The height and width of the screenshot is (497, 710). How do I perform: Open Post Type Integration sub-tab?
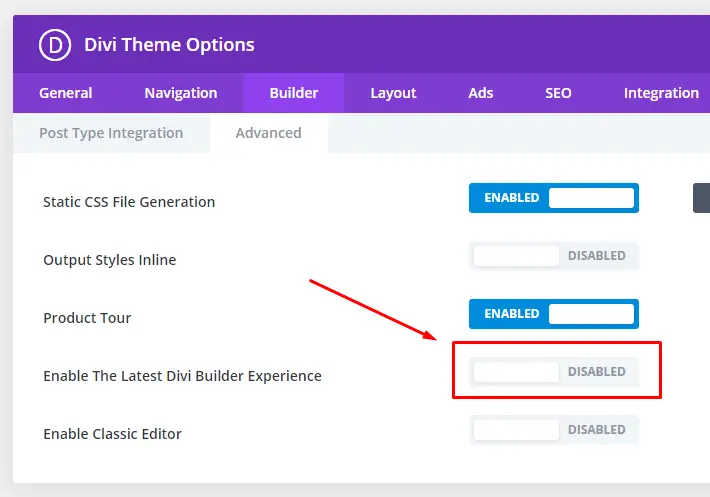point(111,133)
